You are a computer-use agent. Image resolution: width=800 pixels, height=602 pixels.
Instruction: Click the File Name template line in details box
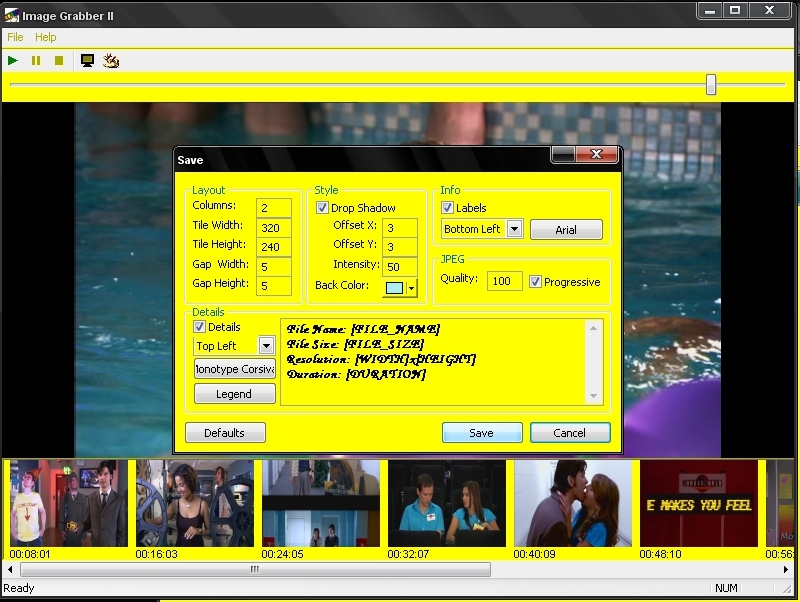[x=363, y=329]
